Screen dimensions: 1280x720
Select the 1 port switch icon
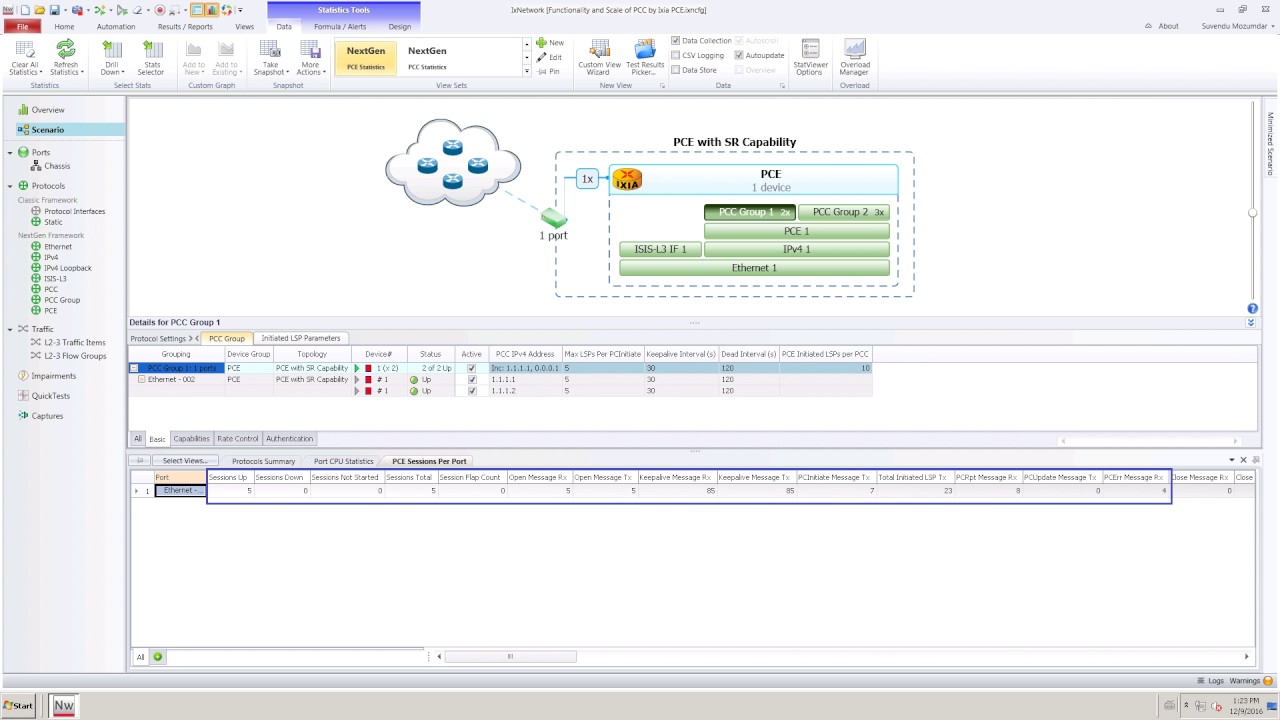coord(554,217)
